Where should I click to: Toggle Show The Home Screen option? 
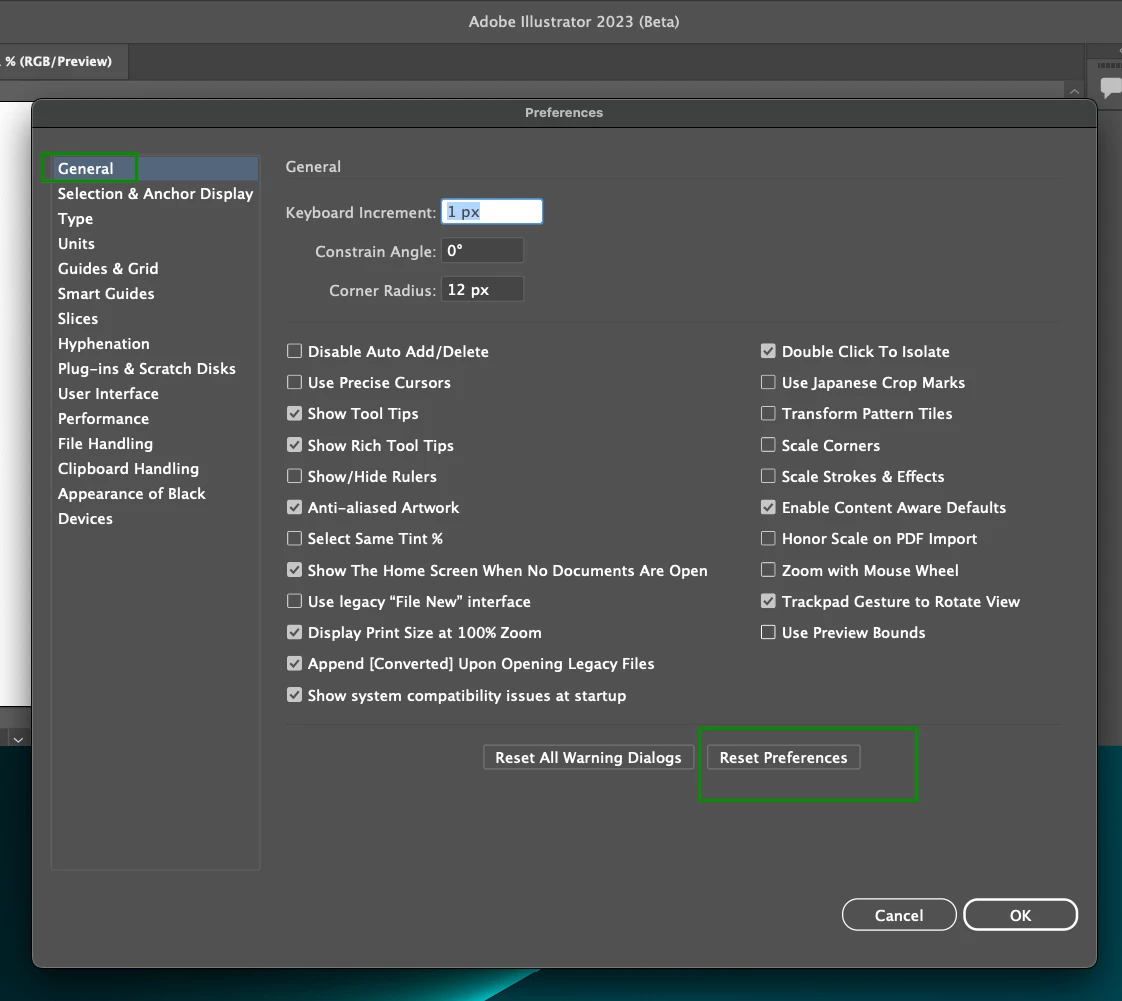point(294,570)
